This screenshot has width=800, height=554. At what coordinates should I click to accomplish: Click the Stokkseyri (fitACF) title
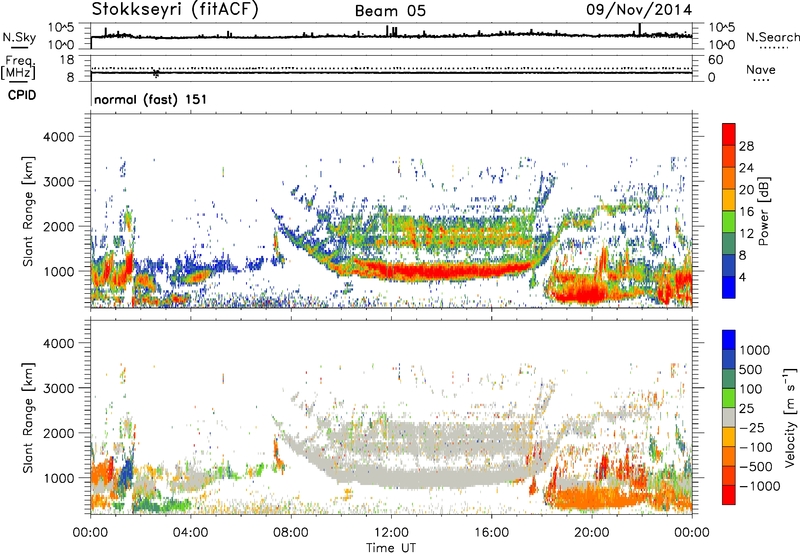[x=175, y=10]
